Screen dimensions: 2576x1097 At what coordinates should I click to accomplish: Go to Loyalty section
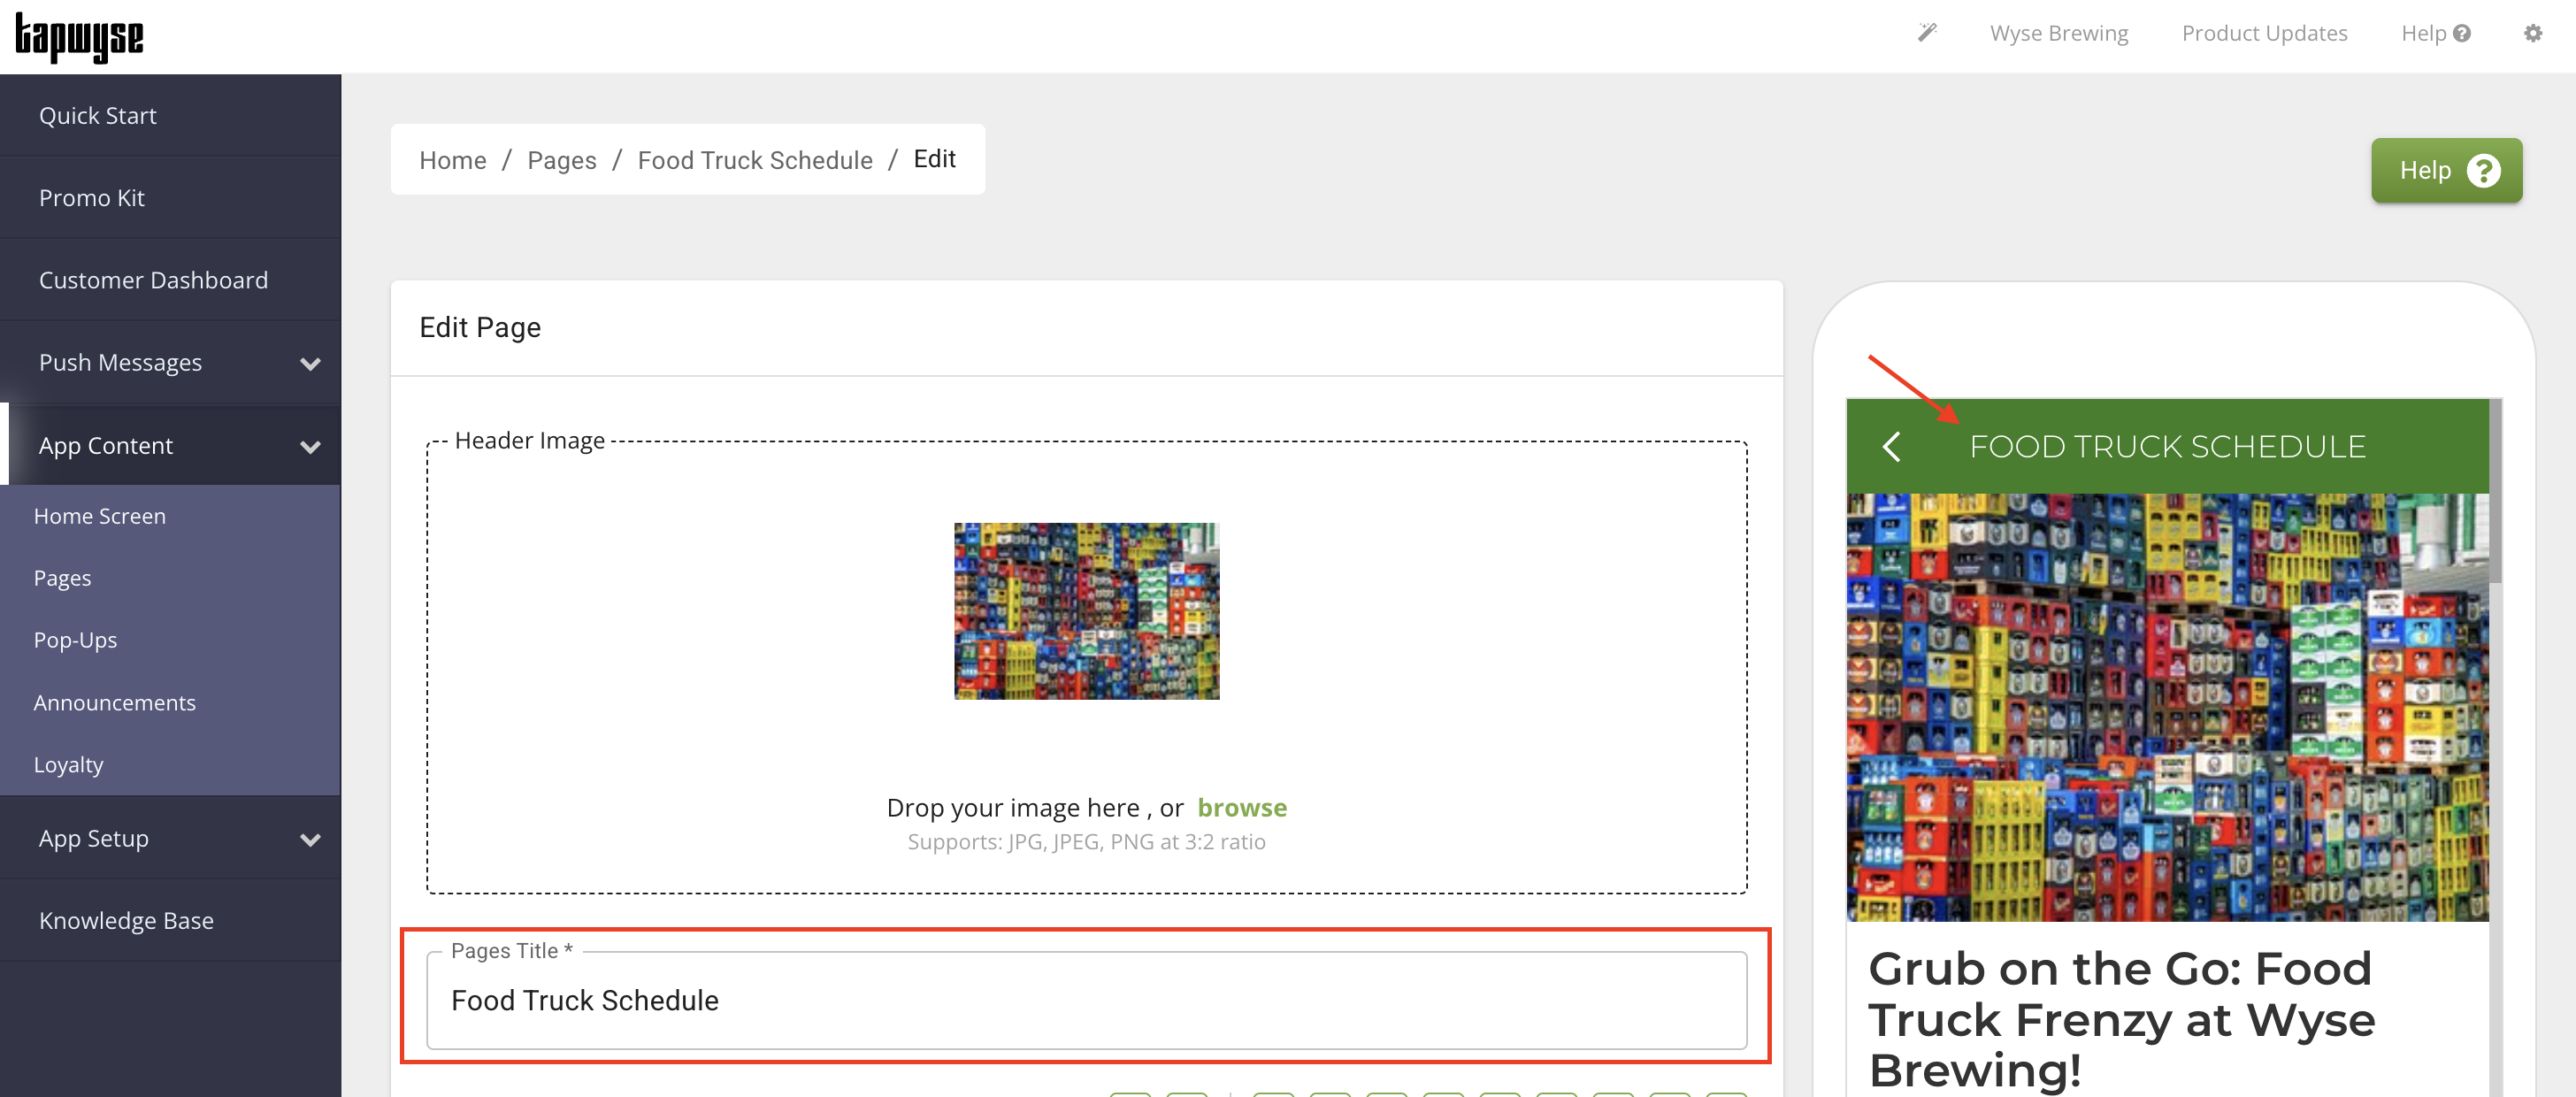pyautogui.click(x=68, y=765)
